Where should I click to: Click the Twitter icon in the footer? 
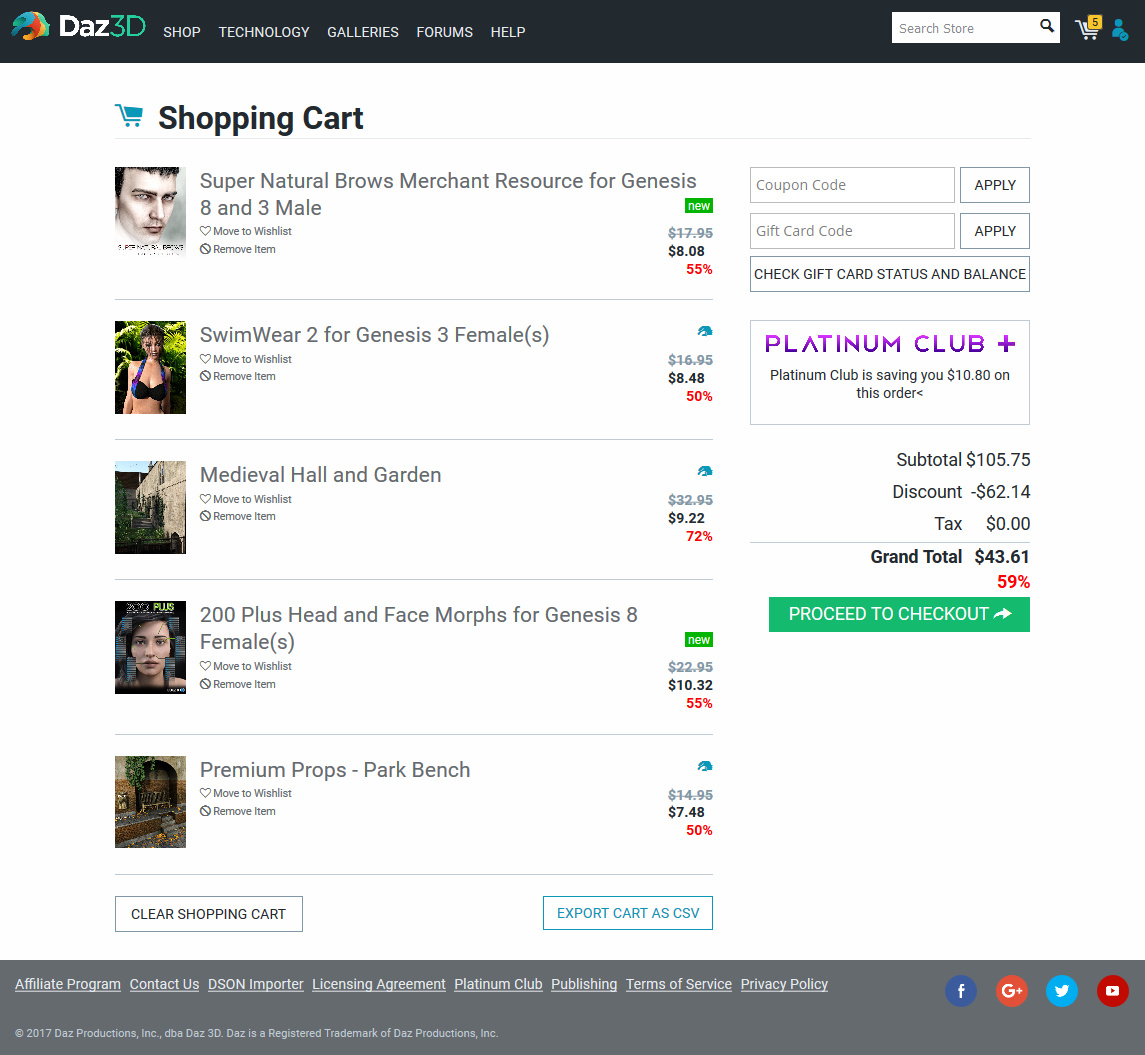pos(1062,991)
